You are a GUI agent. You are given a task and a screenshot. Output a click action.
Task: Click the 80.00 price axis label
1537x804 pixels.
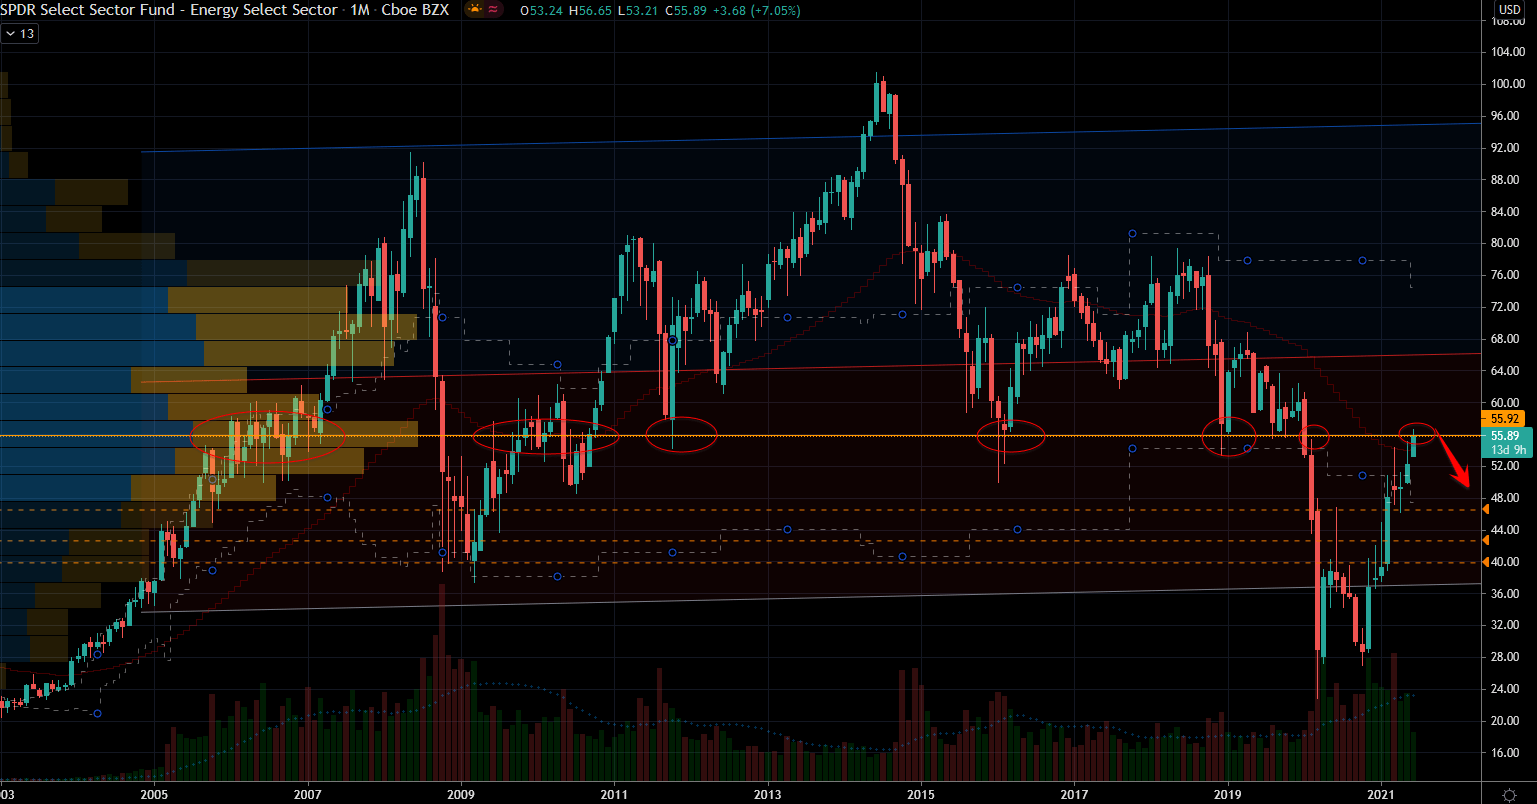[x=1505, y=243]
